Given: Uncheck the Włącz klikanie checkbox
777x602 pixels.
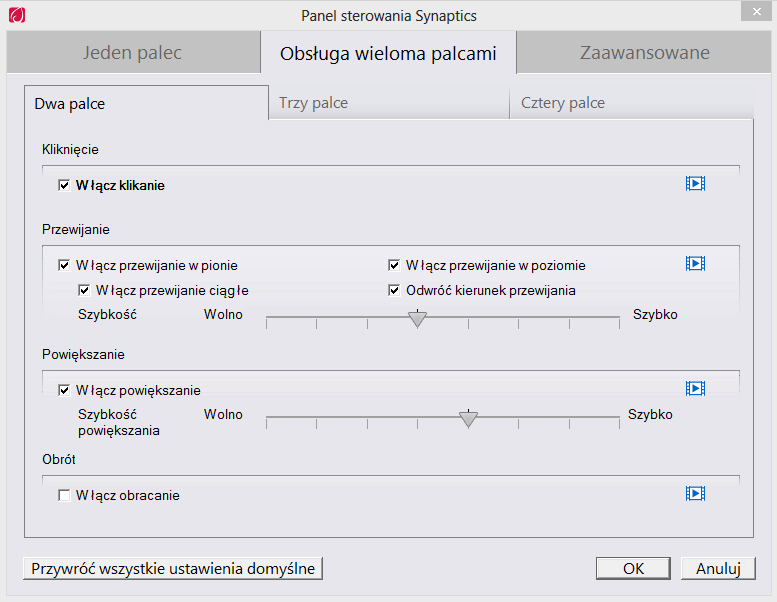Looking at the screenshot, I should [x=64, y=185].
